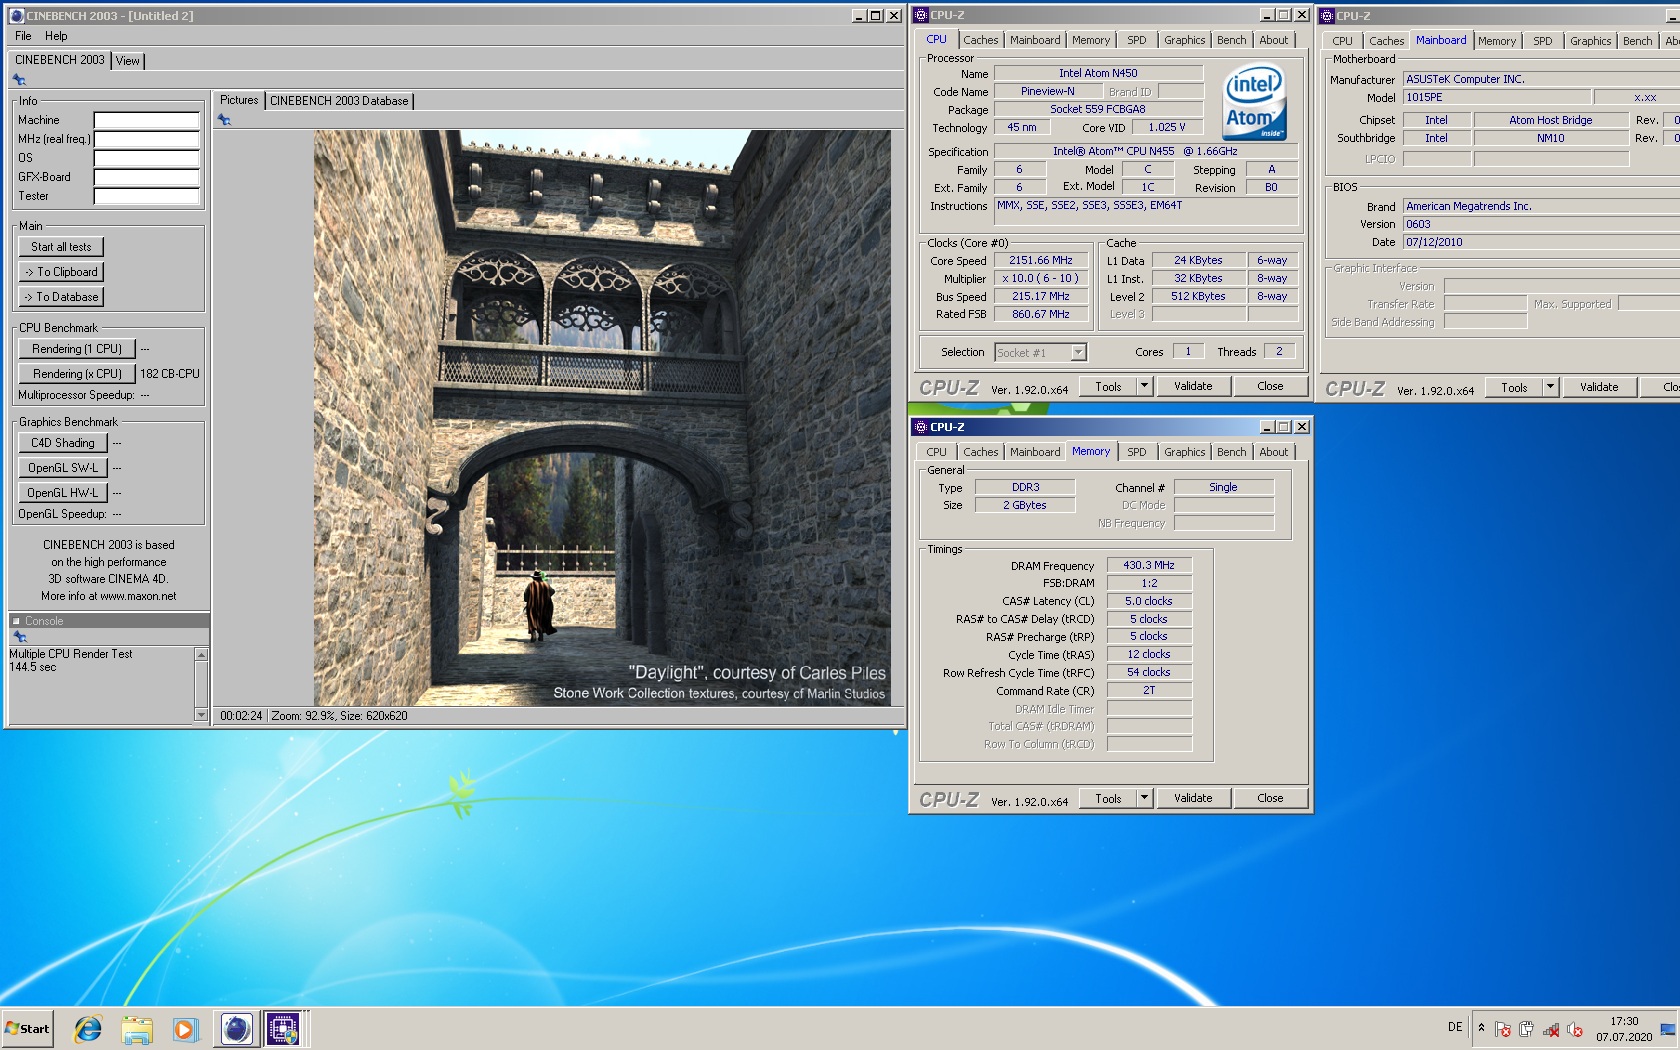Viewport: 1680px width, 1050px height.
Task: Click the DE language indicator in taskbar
Action: click(1455, 1027)
